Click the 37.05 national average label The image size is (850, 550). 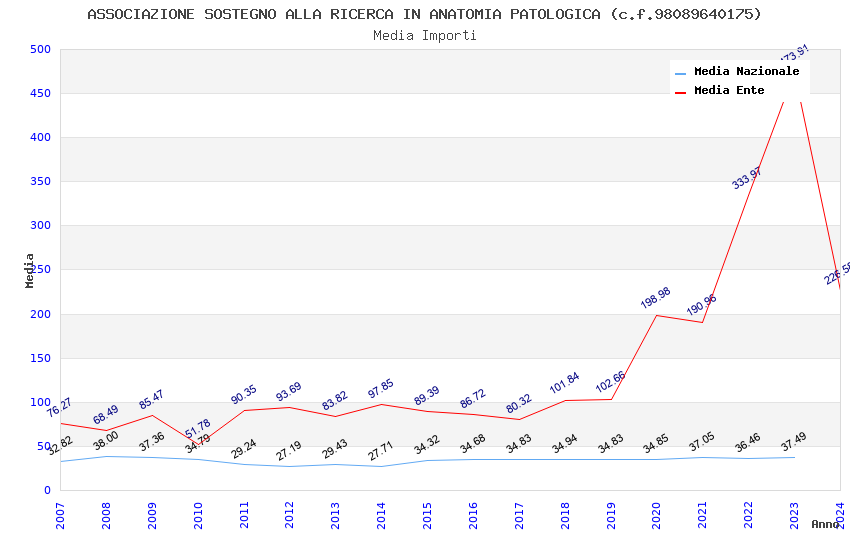click(x=702, y=442)
